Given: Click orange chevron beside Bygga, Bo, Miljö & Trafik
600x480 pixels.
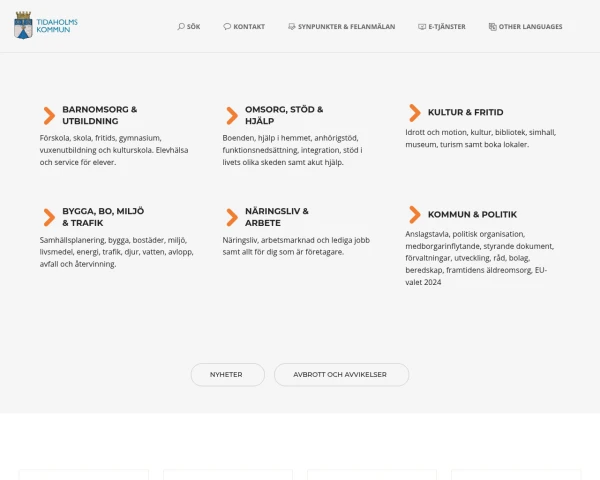Looking at the screenshot, I should click(x=49, y=217).
